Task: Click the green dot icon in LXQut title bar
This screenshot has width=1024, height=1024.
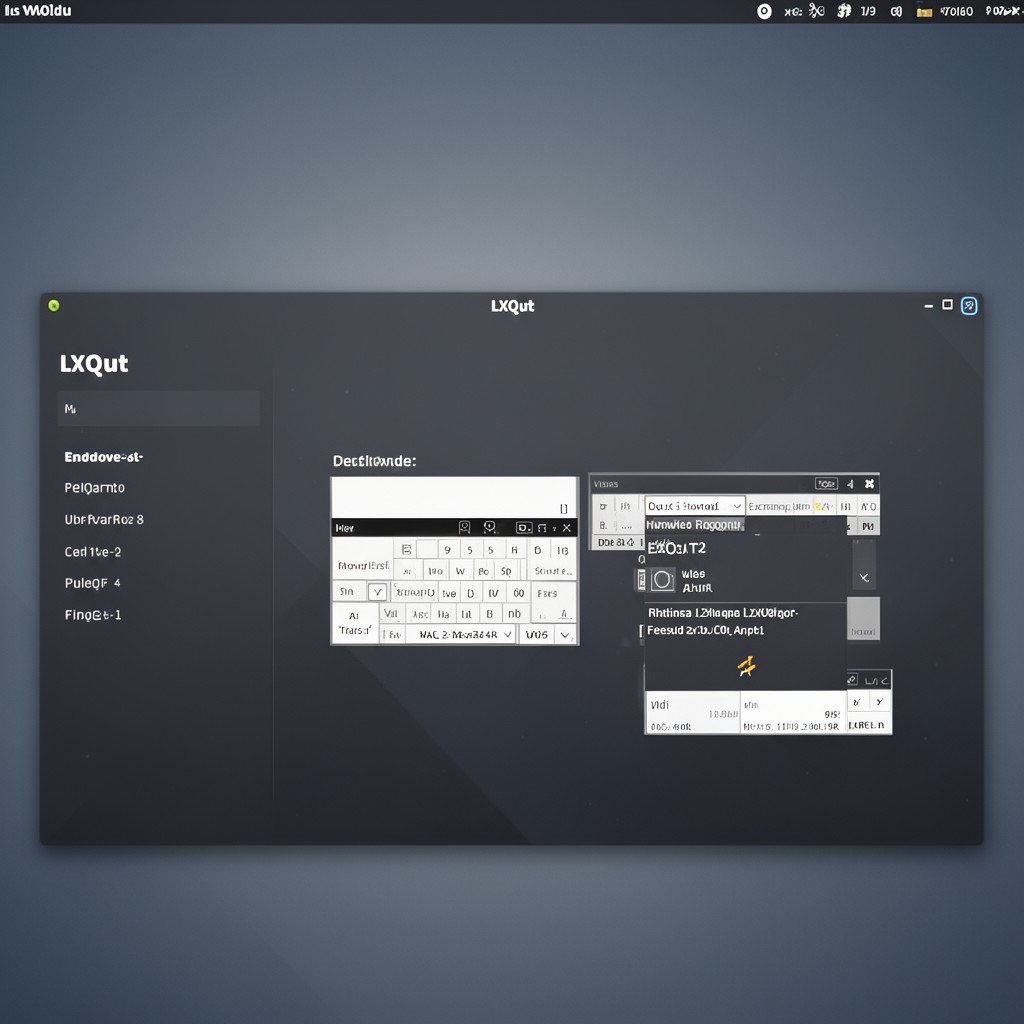Action: click(54, 305)
